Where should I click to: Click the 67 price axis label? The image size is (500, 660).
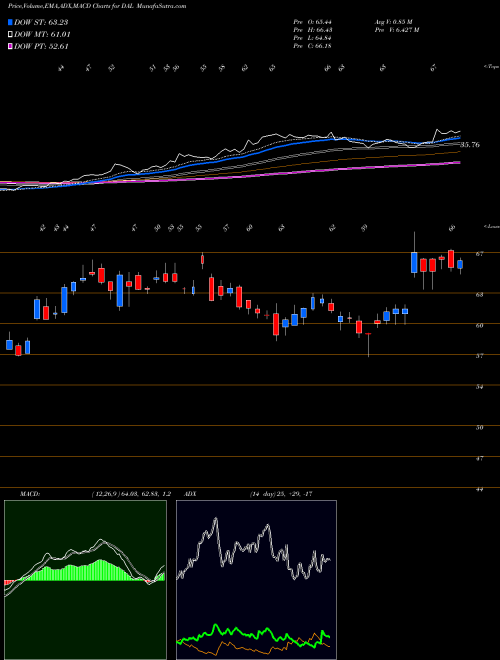479,254
